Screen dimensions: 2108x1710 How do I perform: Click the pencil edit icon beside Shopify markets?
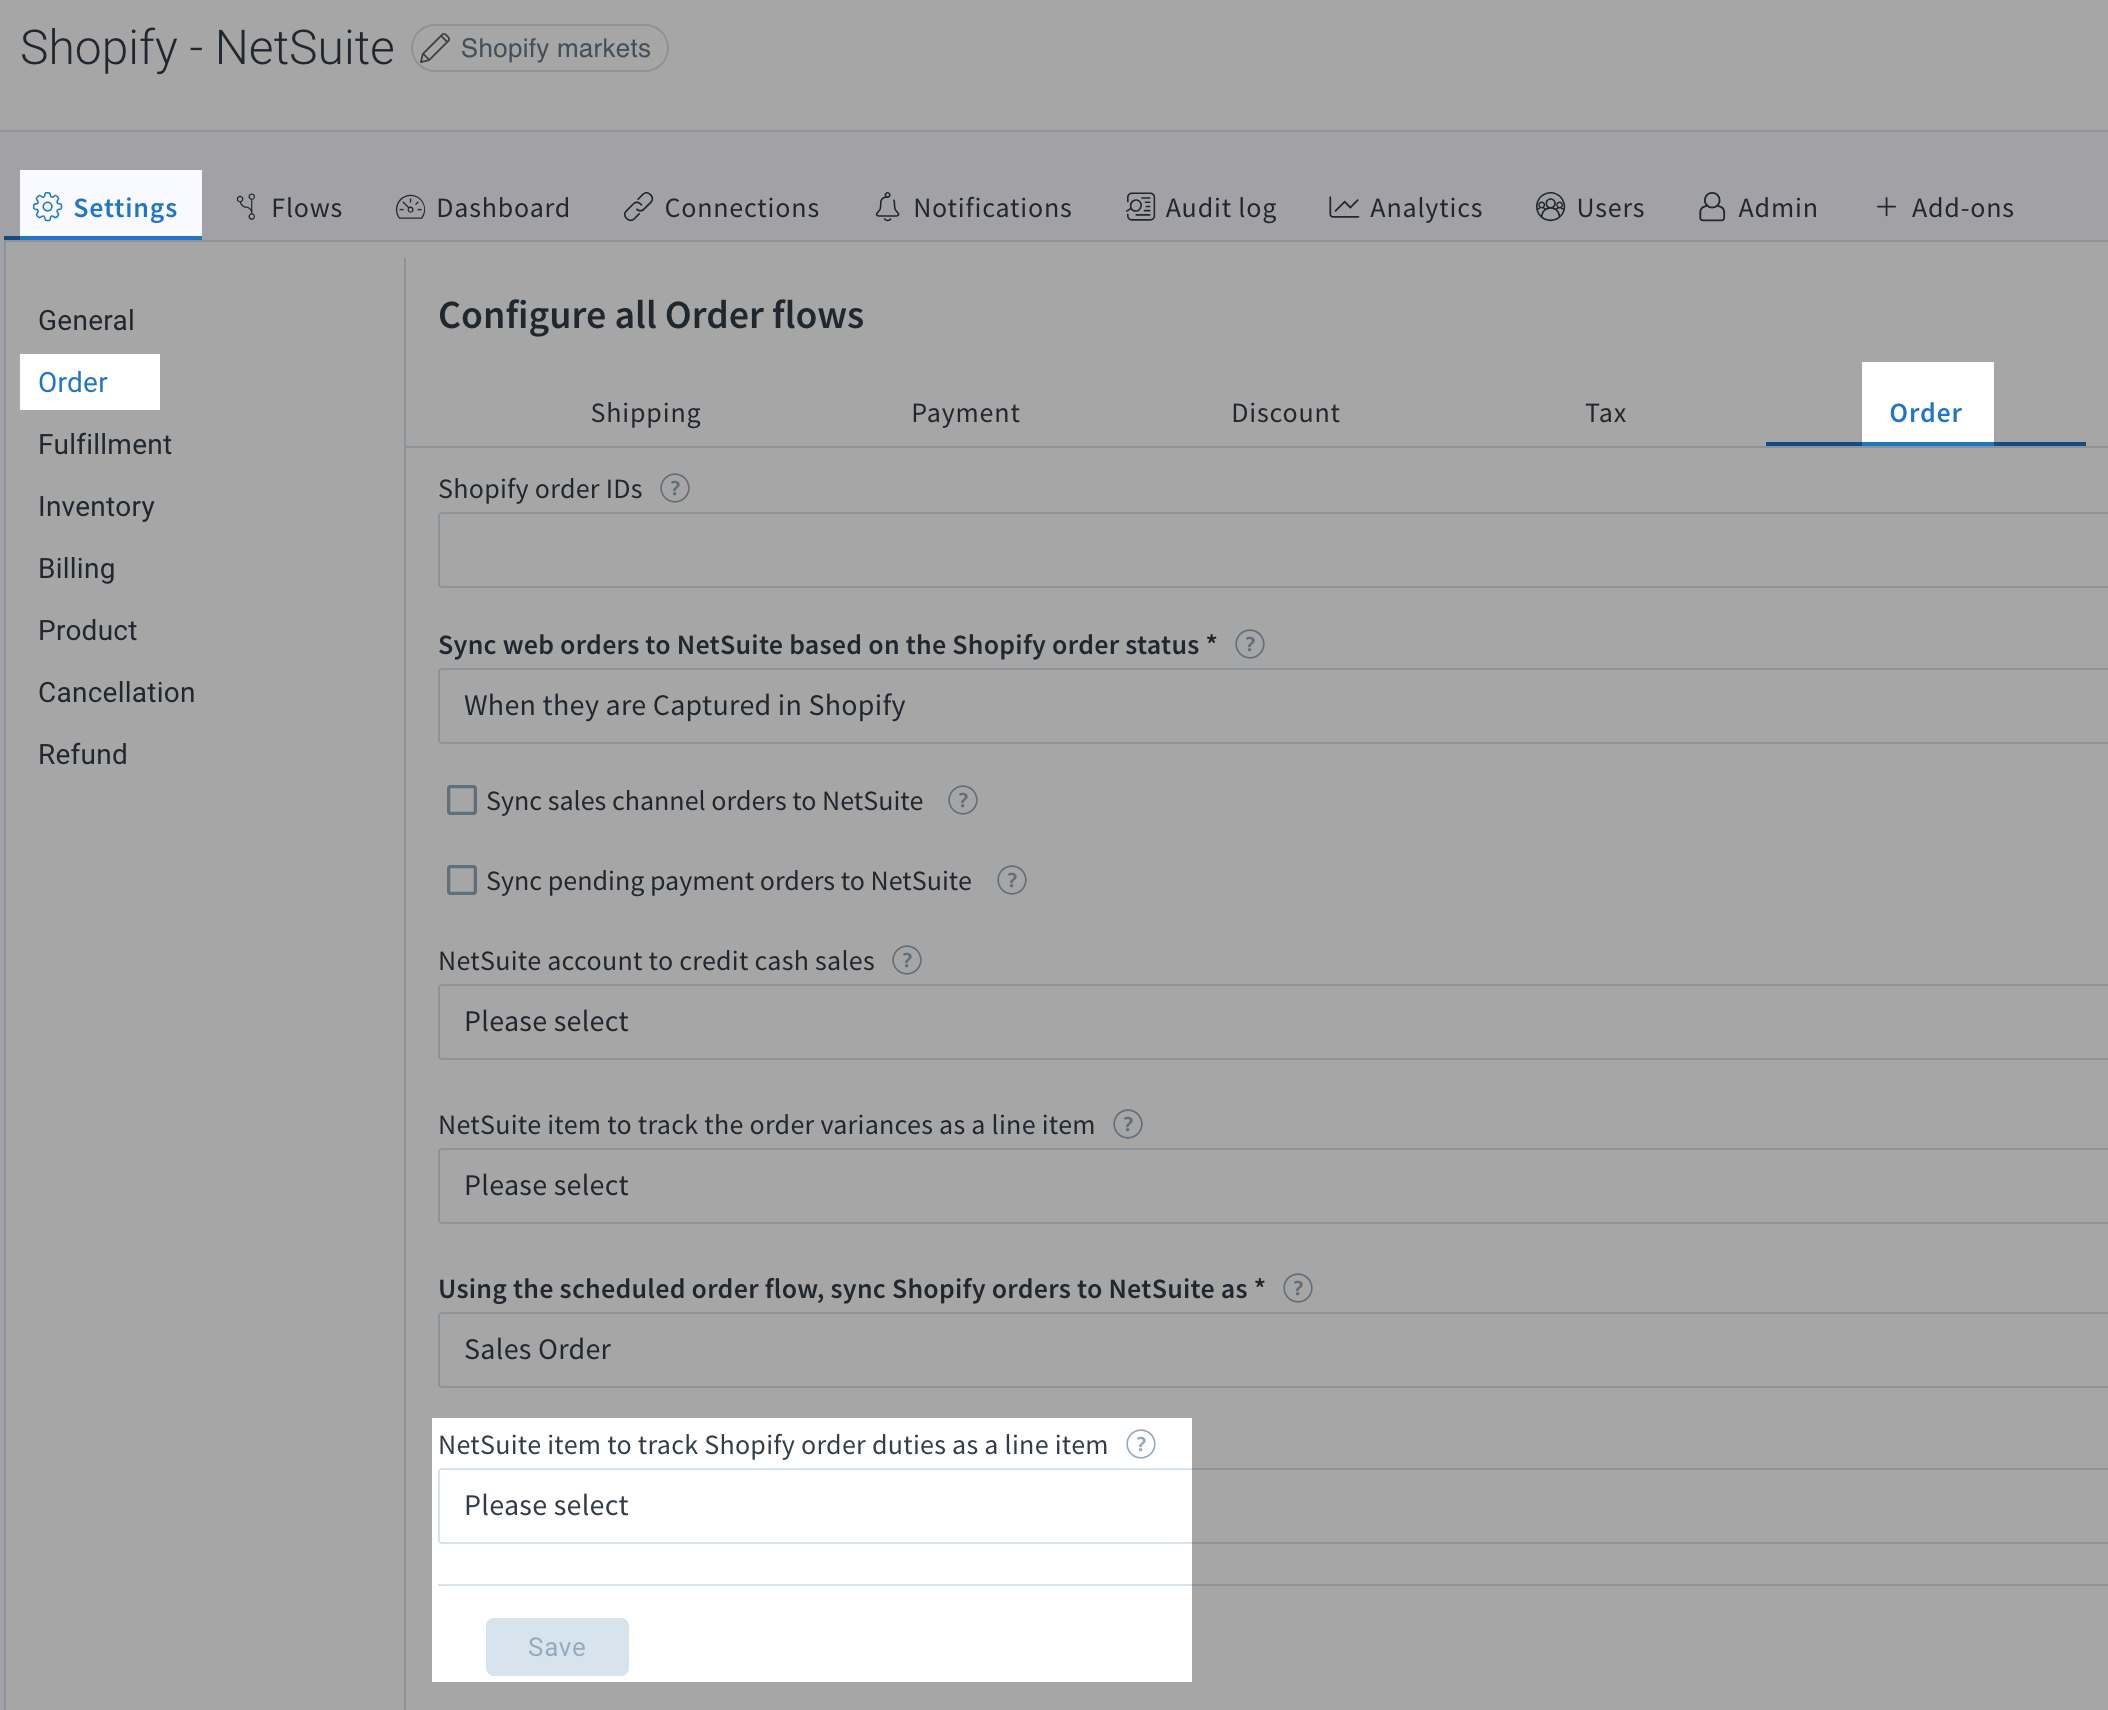point(435,48)
